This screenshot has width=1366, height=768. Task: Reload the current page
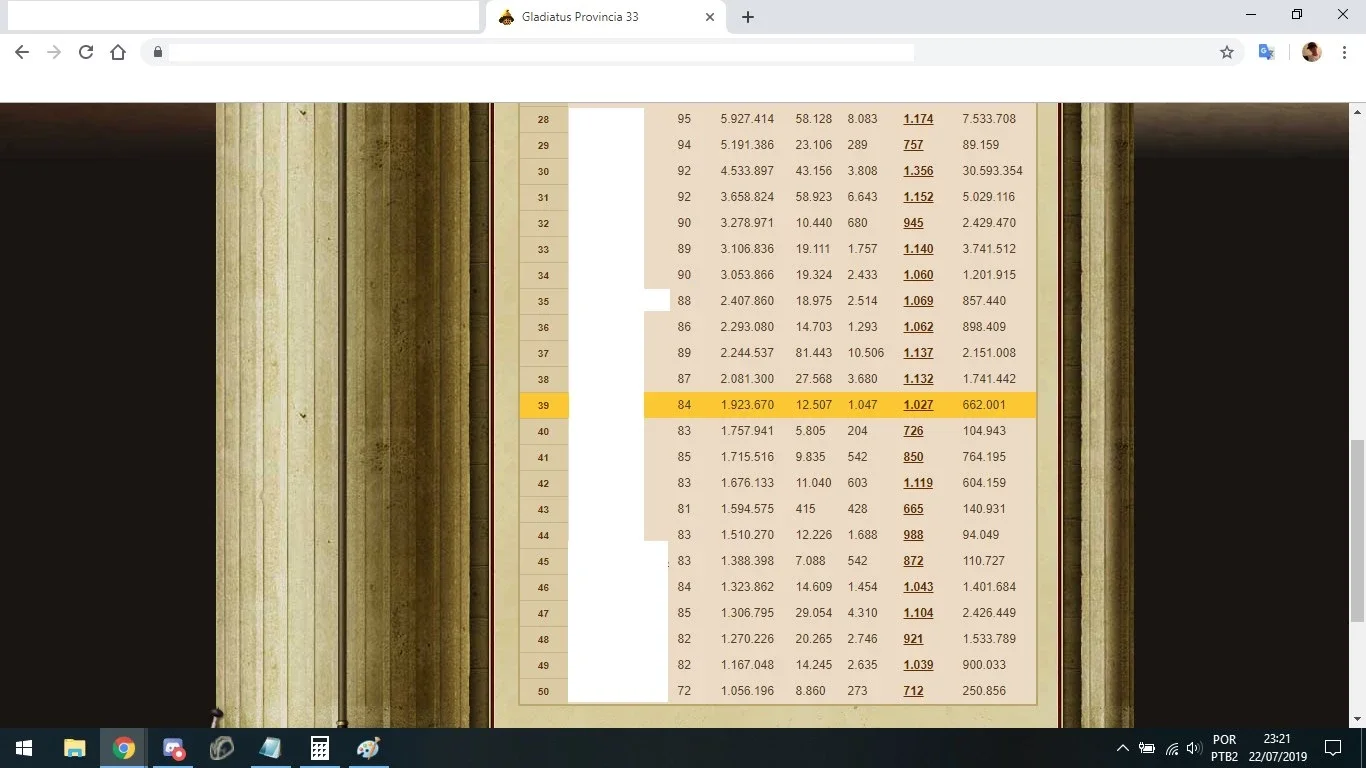pyautogui.click(x=86, y=52)
